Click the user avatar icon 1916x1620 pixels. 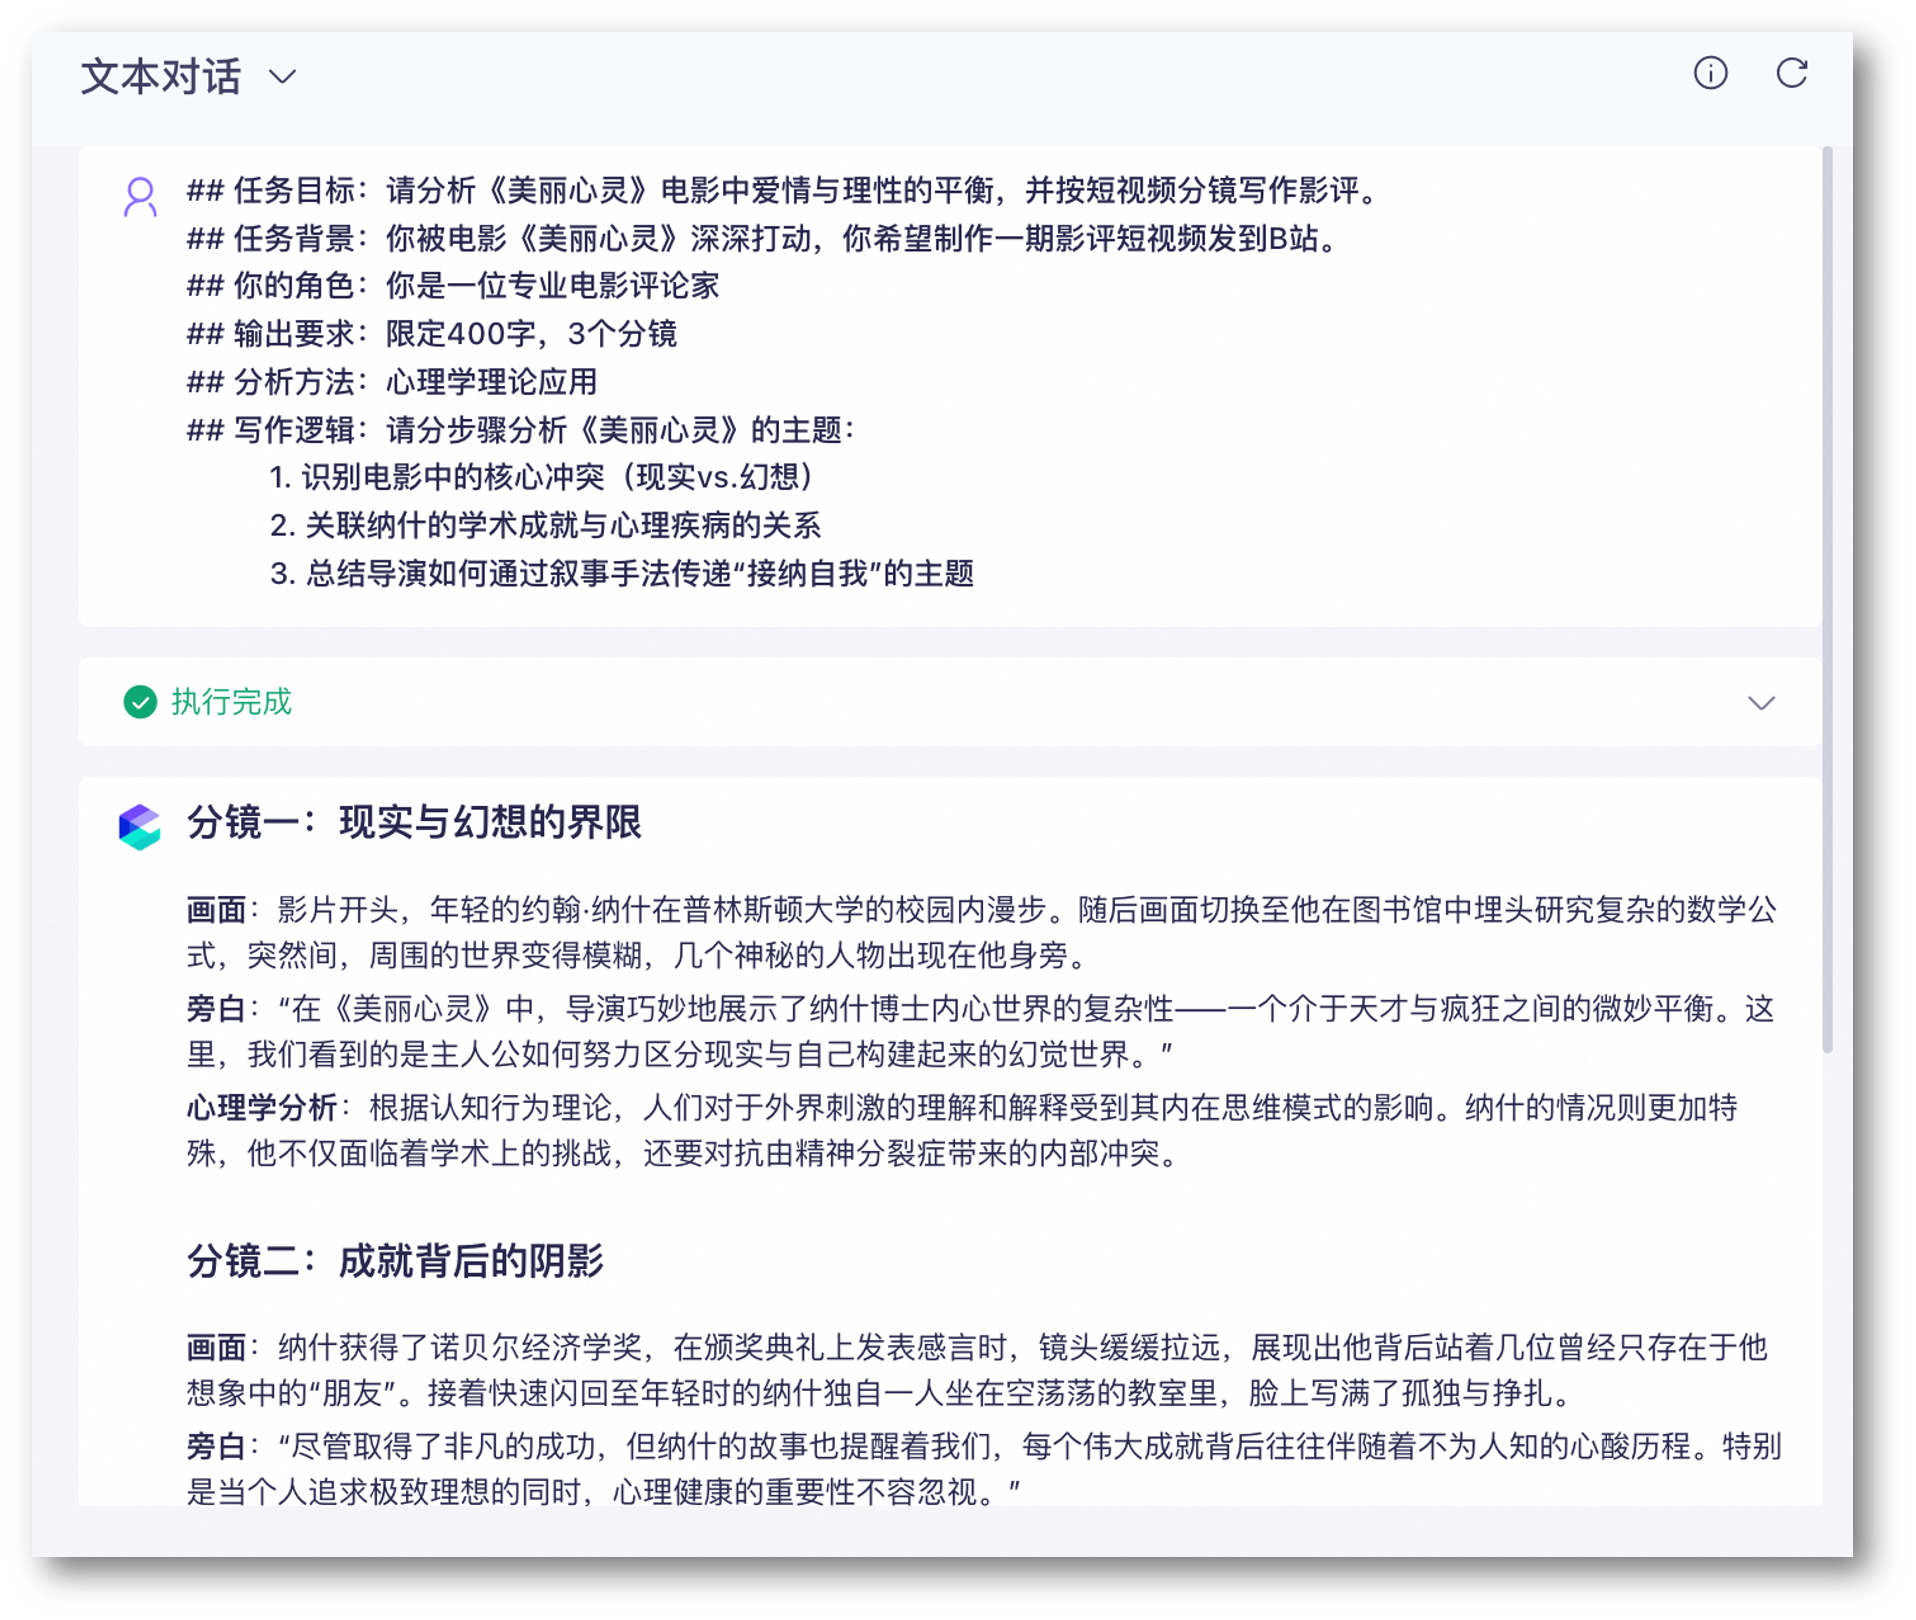pyautogui.click(x=140, y=197)
